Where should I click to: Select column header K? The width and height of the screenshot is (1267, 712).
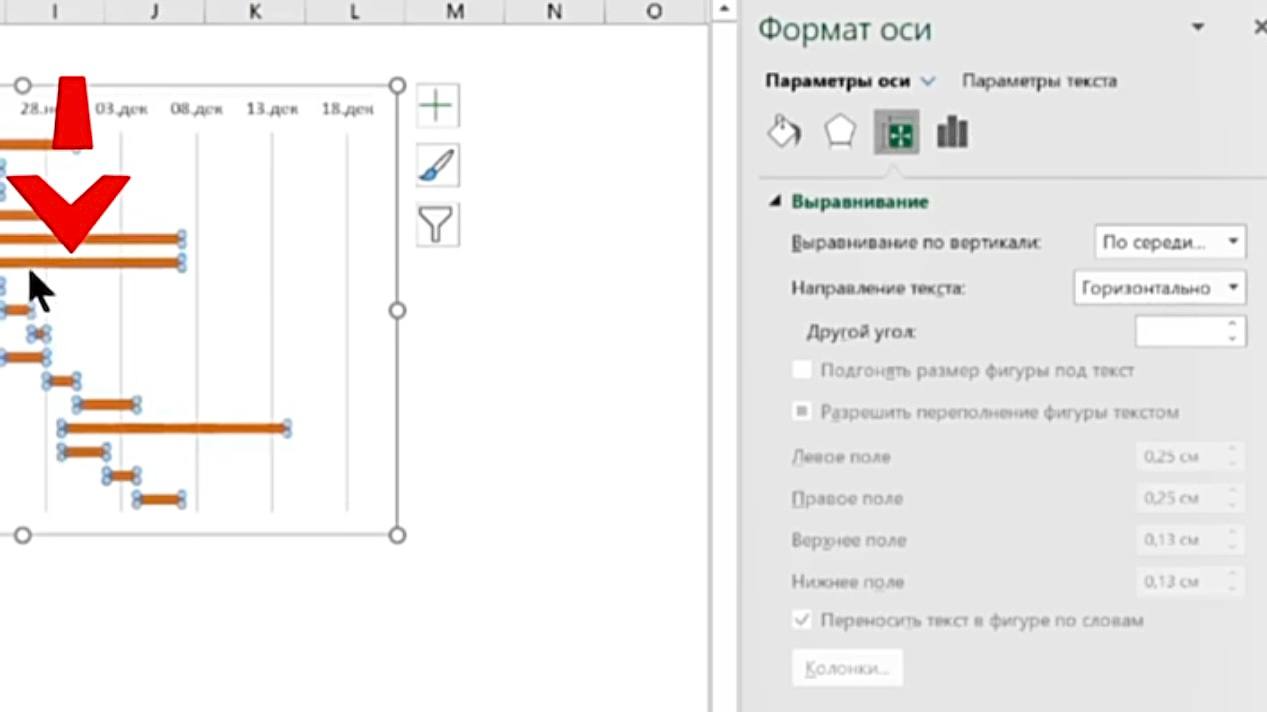pyautogui.click(x=255, y=11)
